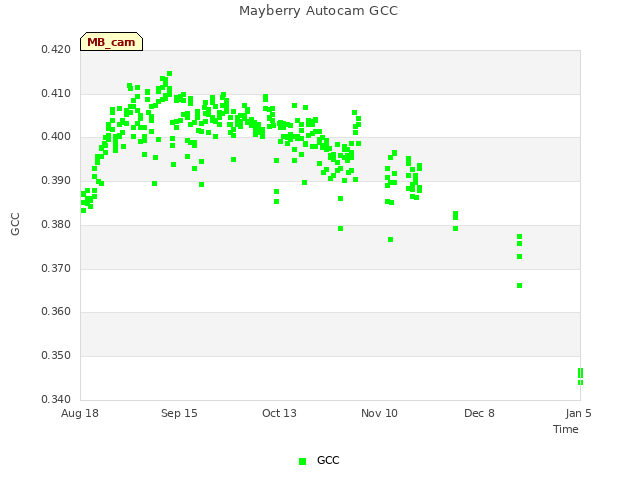Click the vertical GCC axis title
The image size is (640, 480).
(x=15, y=224)
